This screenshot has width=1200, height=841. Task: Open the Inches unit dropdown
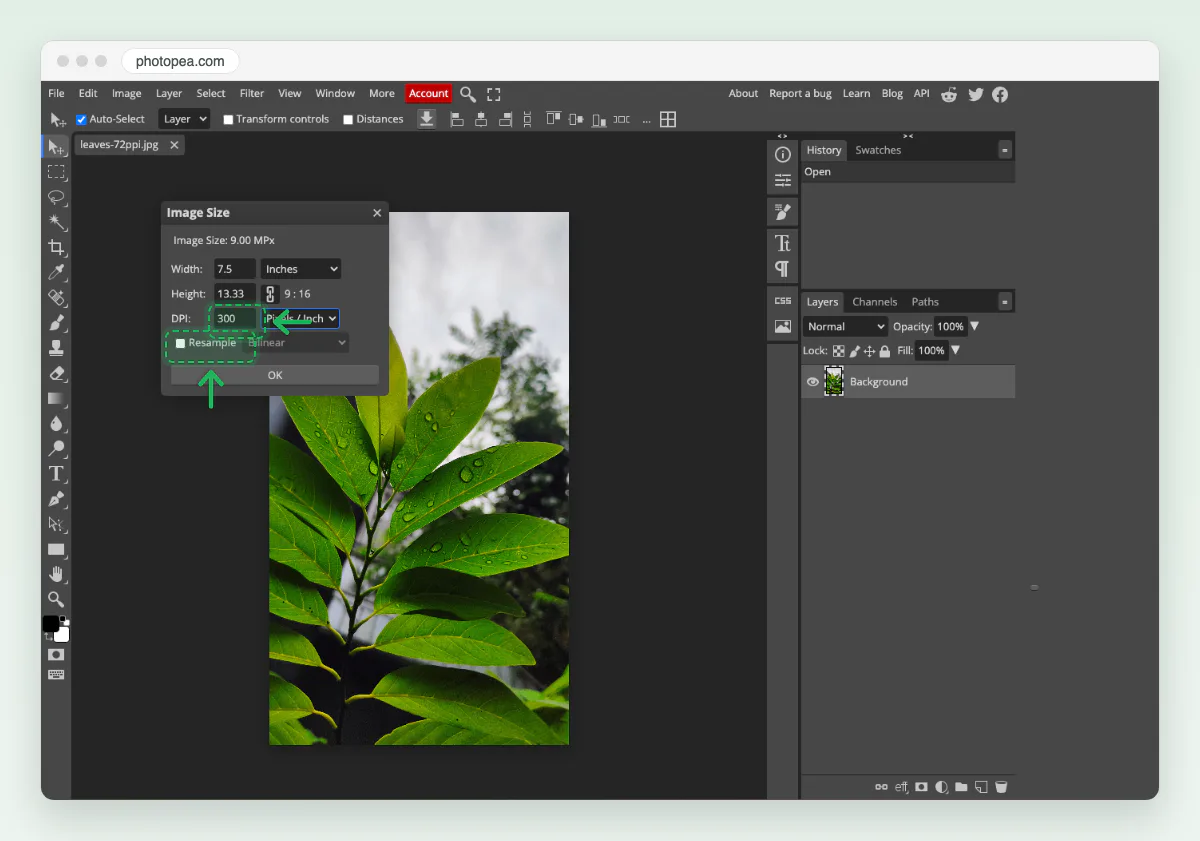point(301,269)
